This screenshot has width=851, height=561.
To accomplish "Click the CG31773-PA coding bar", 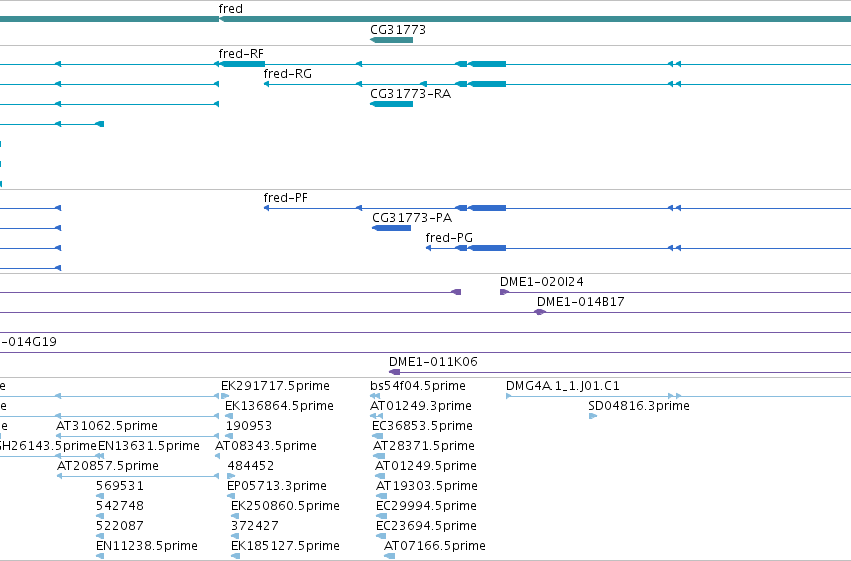I will point(391,228).
